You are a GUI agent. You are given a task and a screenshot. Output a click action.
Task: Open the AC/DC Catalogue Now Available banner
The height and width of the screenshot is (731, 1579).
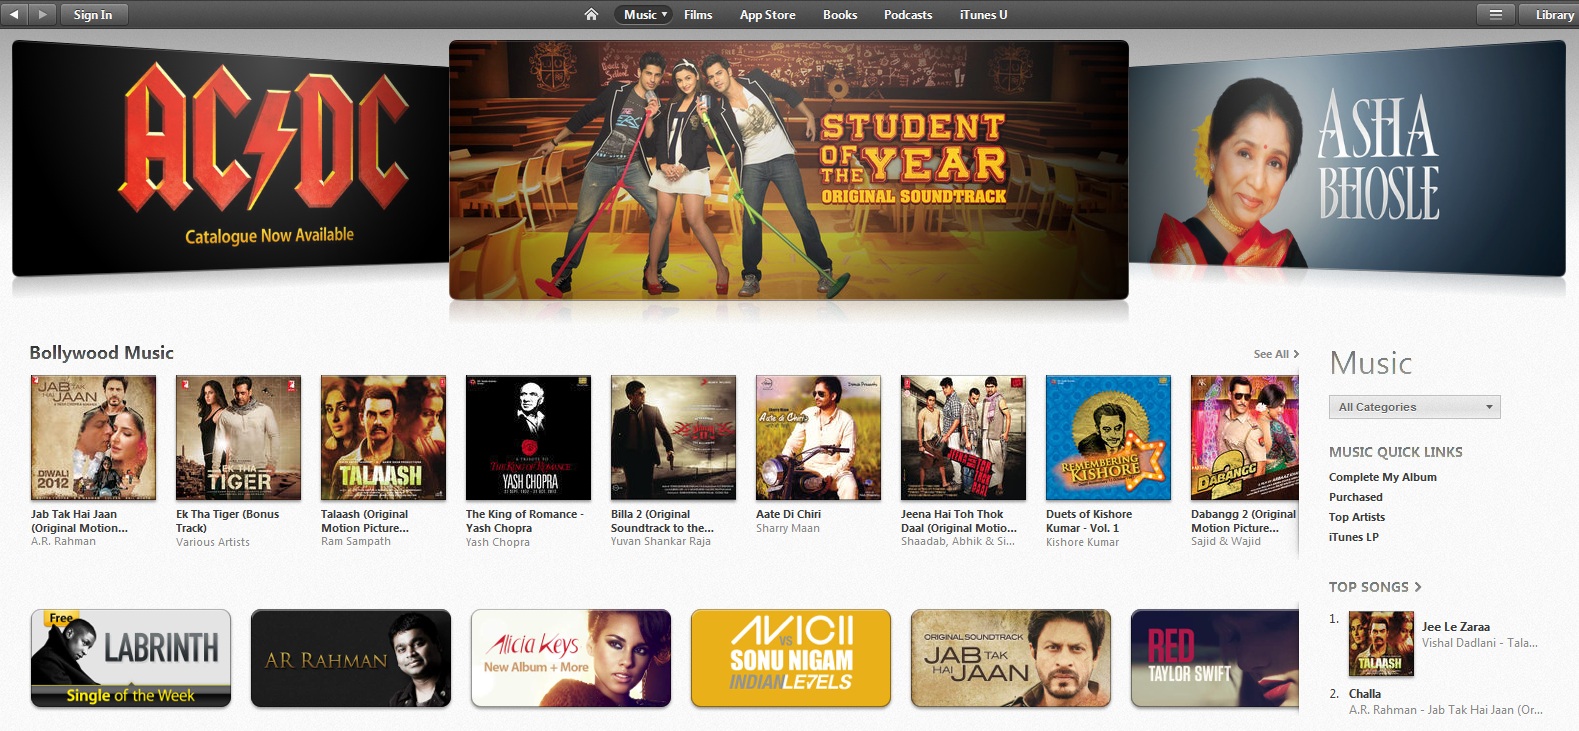point(230,158)
